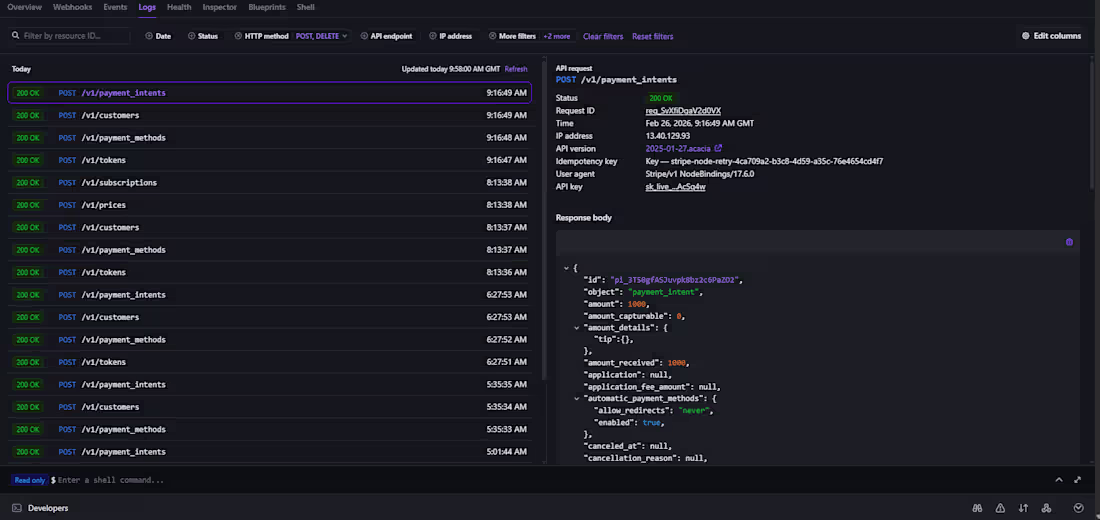1100x520 pixels.
Task: Open the Blueprints tab
Action: pyautogui.click(x=267, y=7)
